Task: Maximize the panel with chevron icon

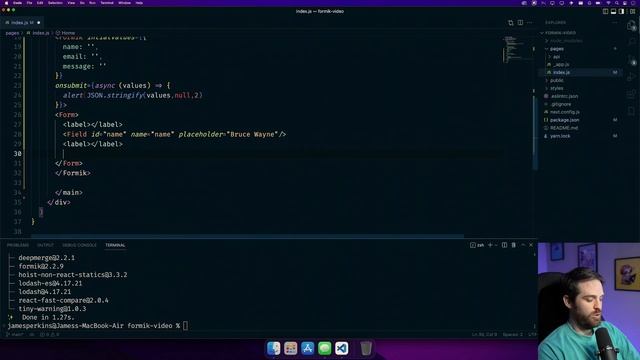Action: 523,245
